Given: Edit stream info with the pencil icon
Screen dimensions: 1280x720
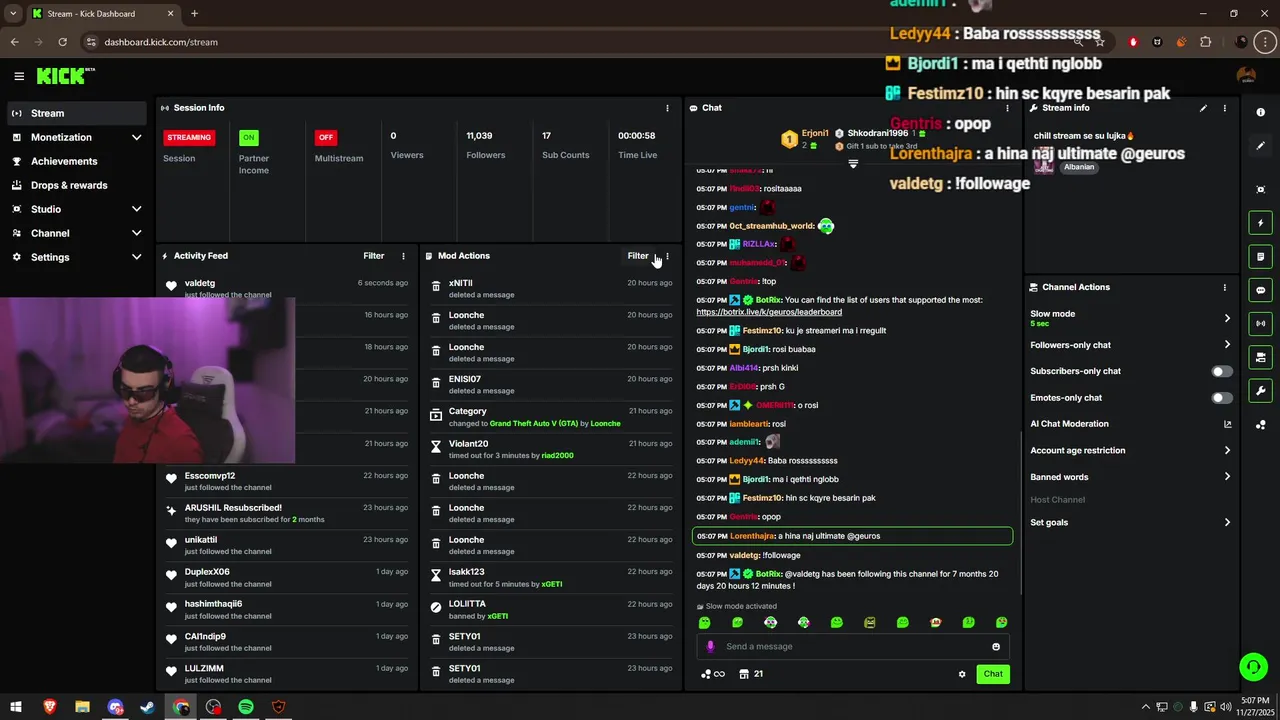Looking at the screenshot, I should pyautogui.click(x=1203, y=108).
